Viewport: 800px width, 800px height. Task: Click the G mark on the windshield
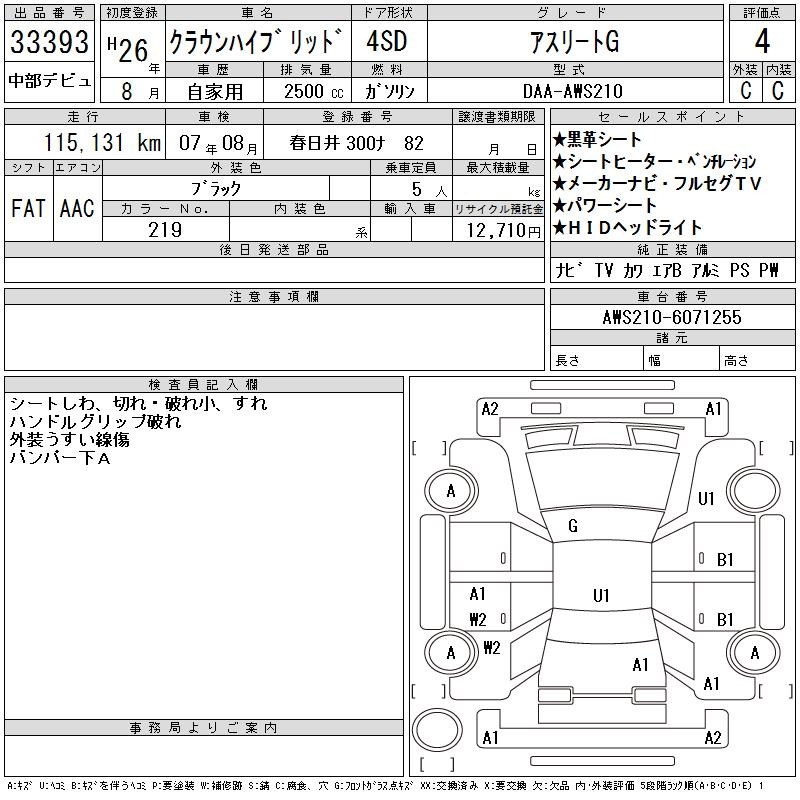[x=573, y=526]
